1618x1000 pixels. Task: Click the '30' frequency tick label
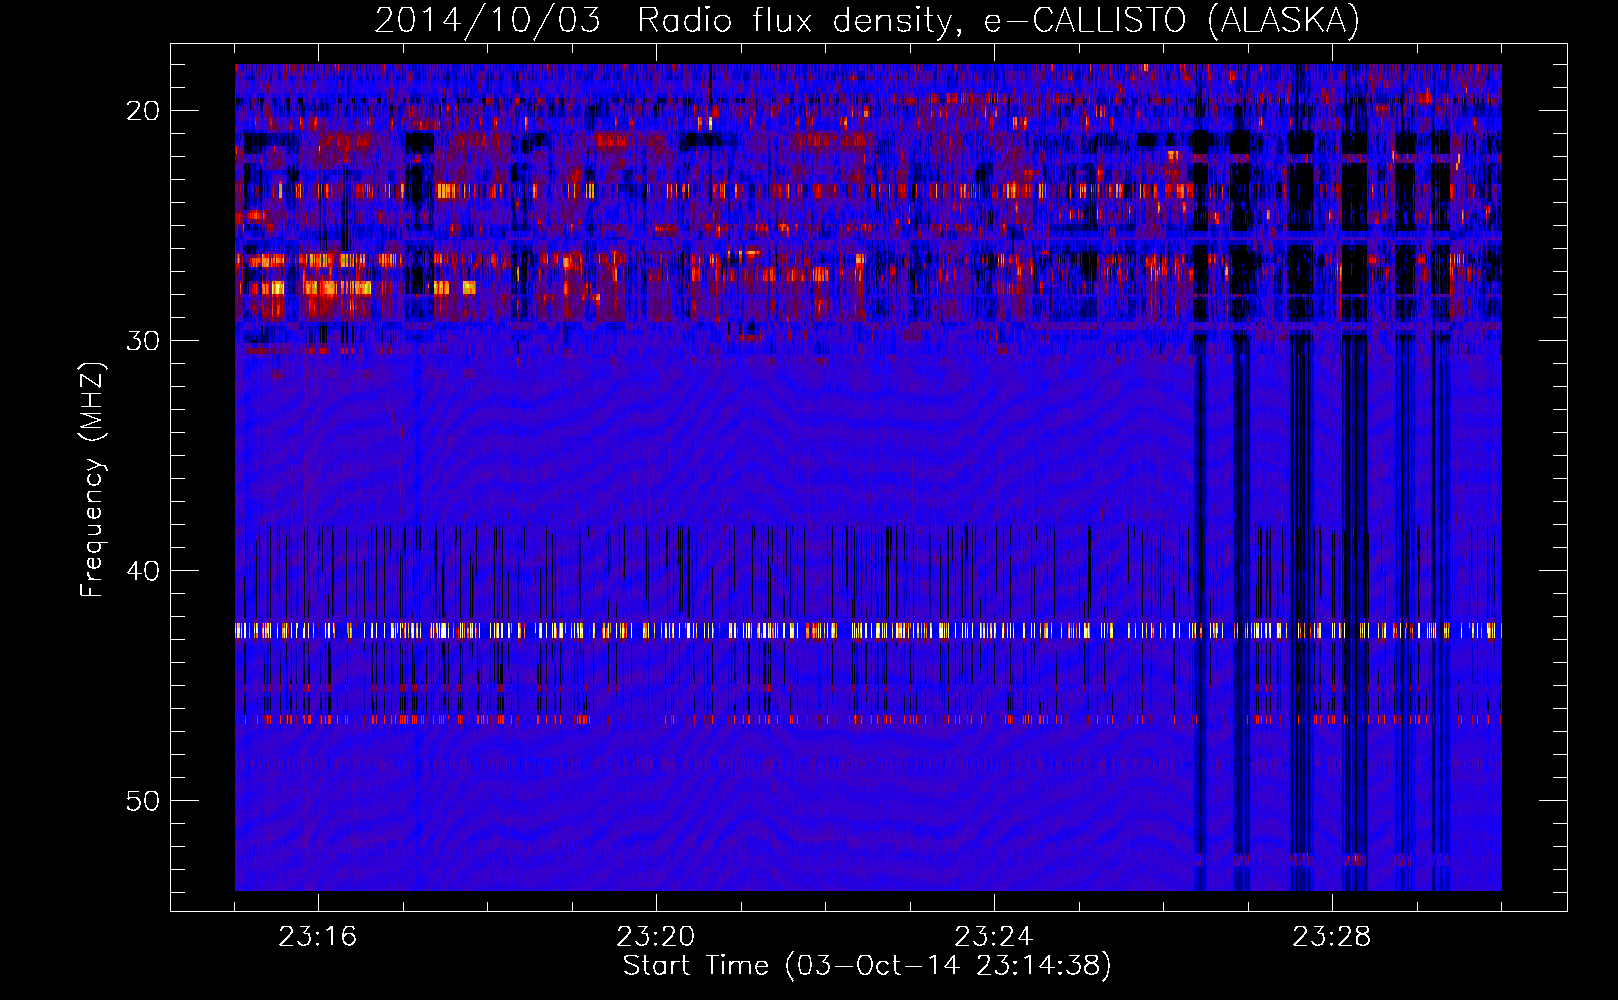[143, 341]
